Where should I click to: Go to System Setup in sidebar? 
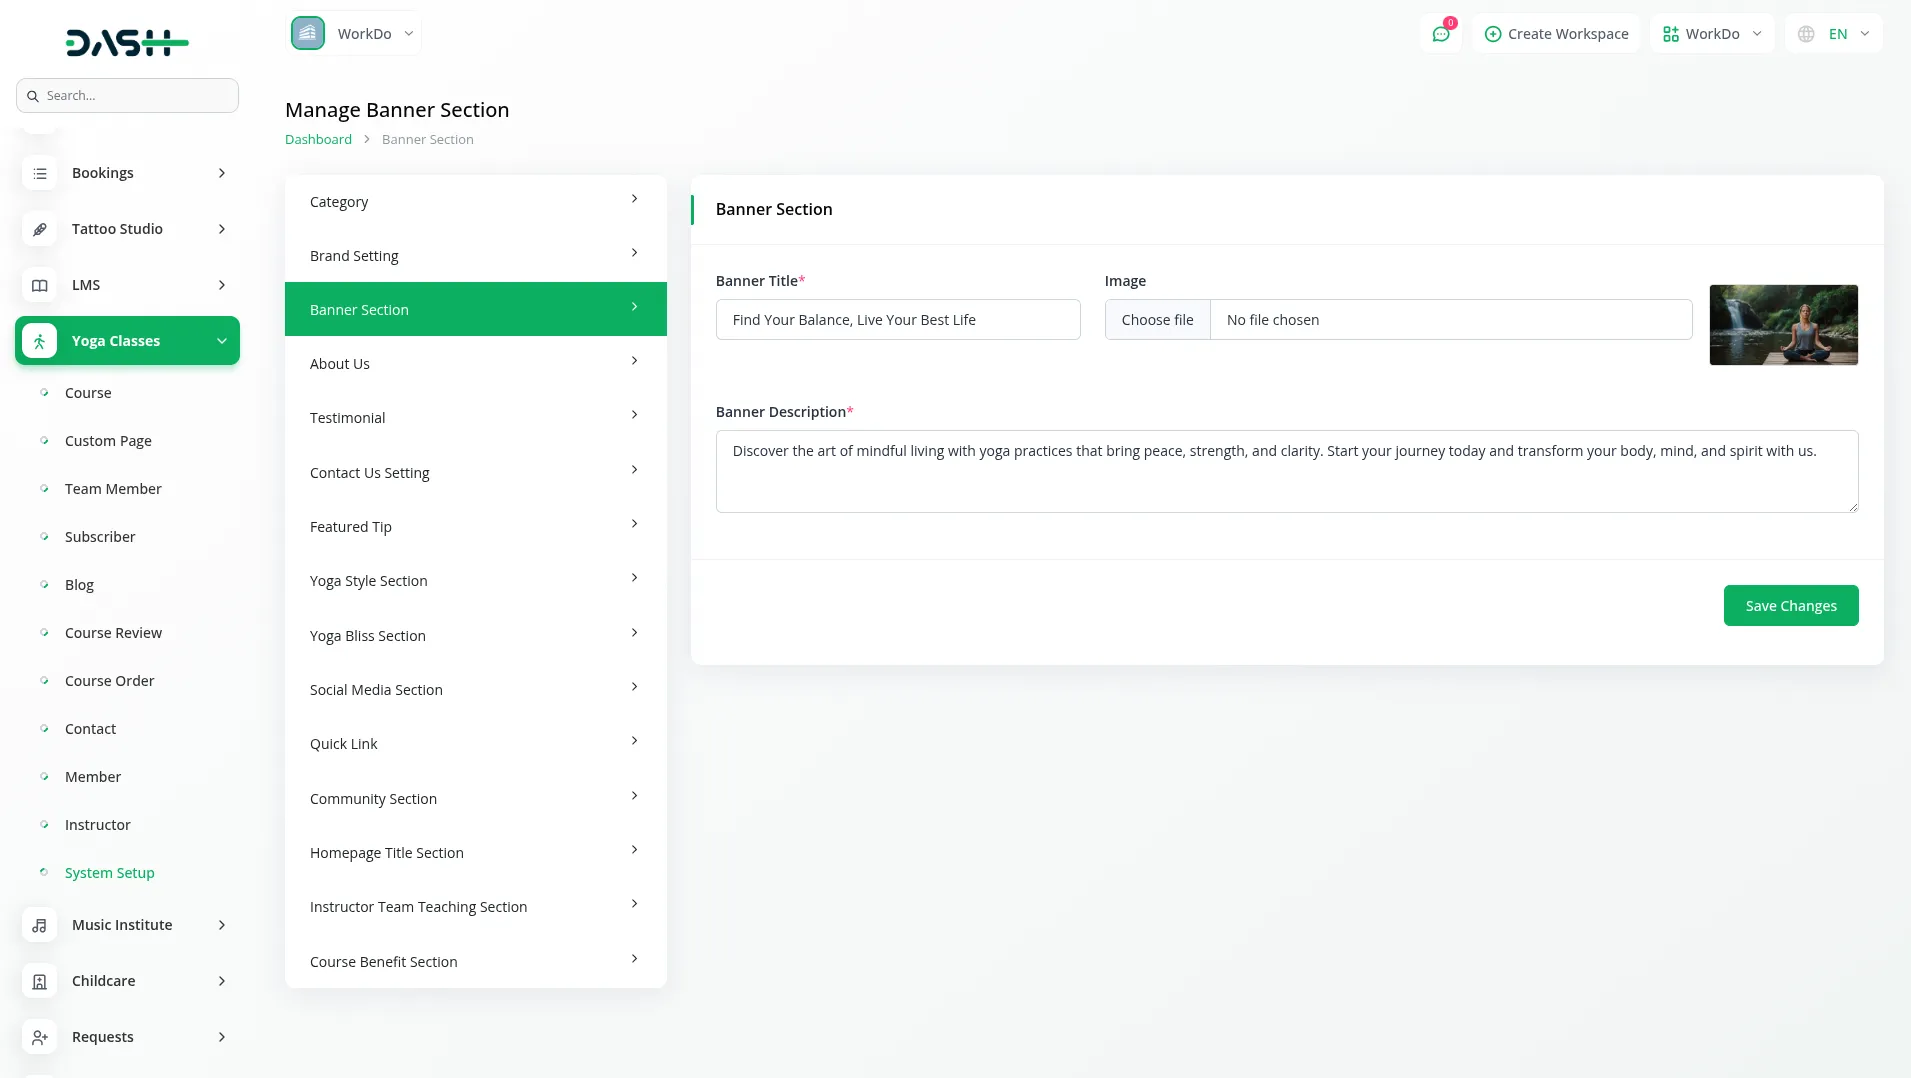(x=109, y=873)
